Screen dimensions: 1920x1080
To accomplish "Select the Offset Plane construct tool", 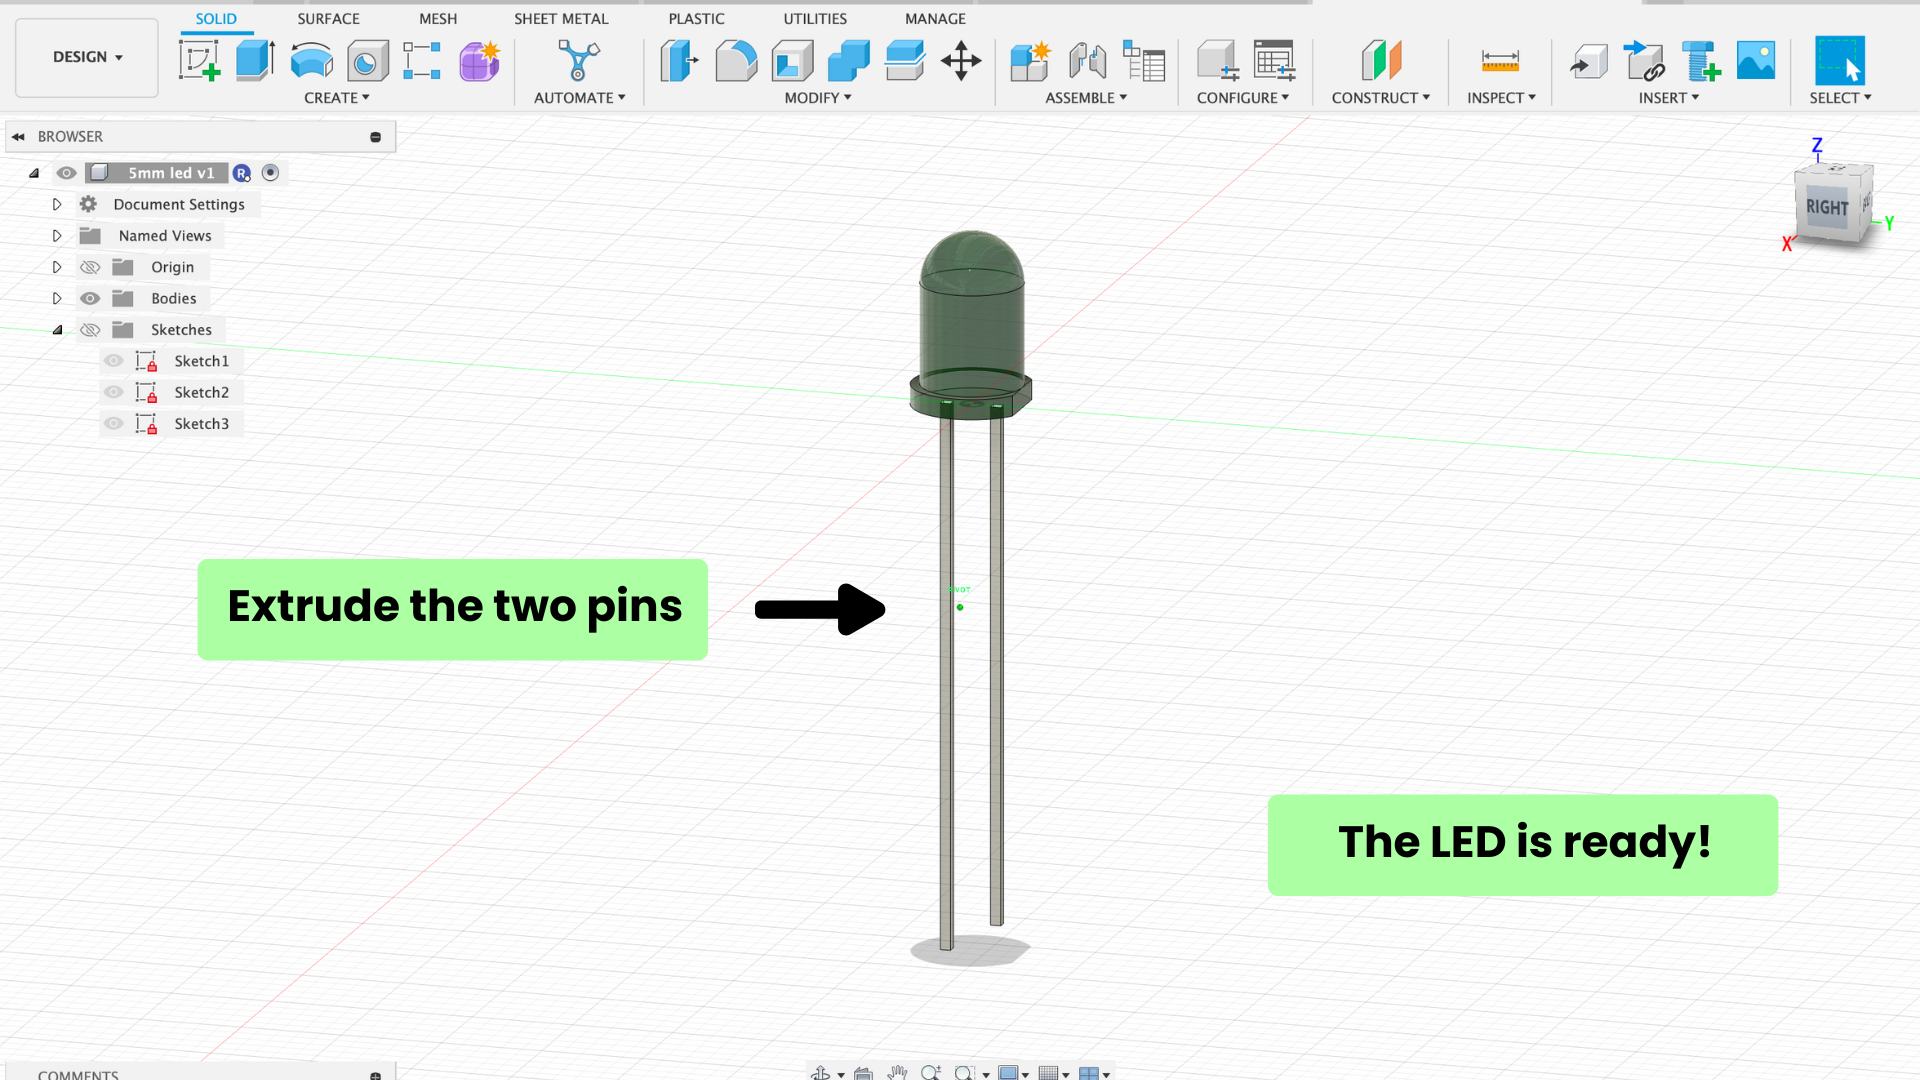I will tap(1381, 61).
